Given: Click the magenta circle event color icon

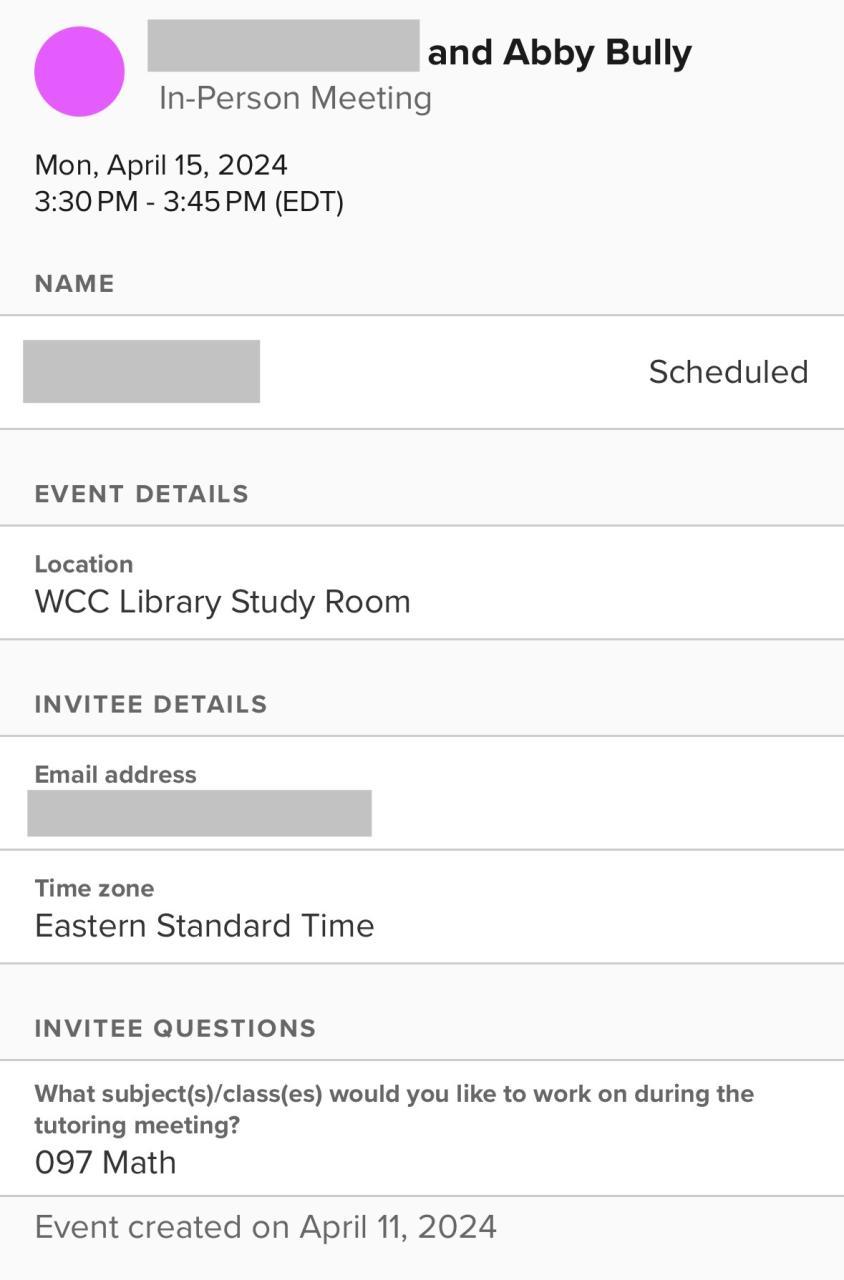Looking at the screenshot, I should pyautogui.click(x=79, y=72).
